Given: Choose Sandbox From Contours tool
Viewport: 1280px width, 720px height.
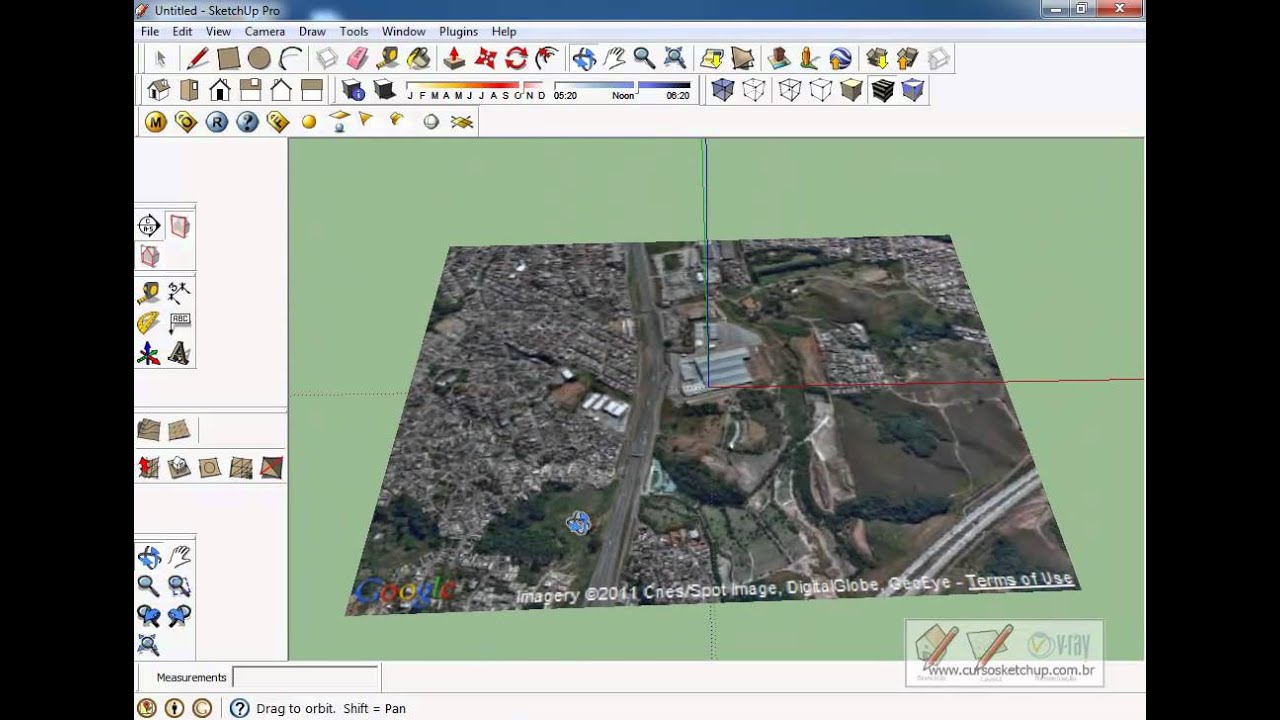Looking at the screenshot, I should coord(149,431).
